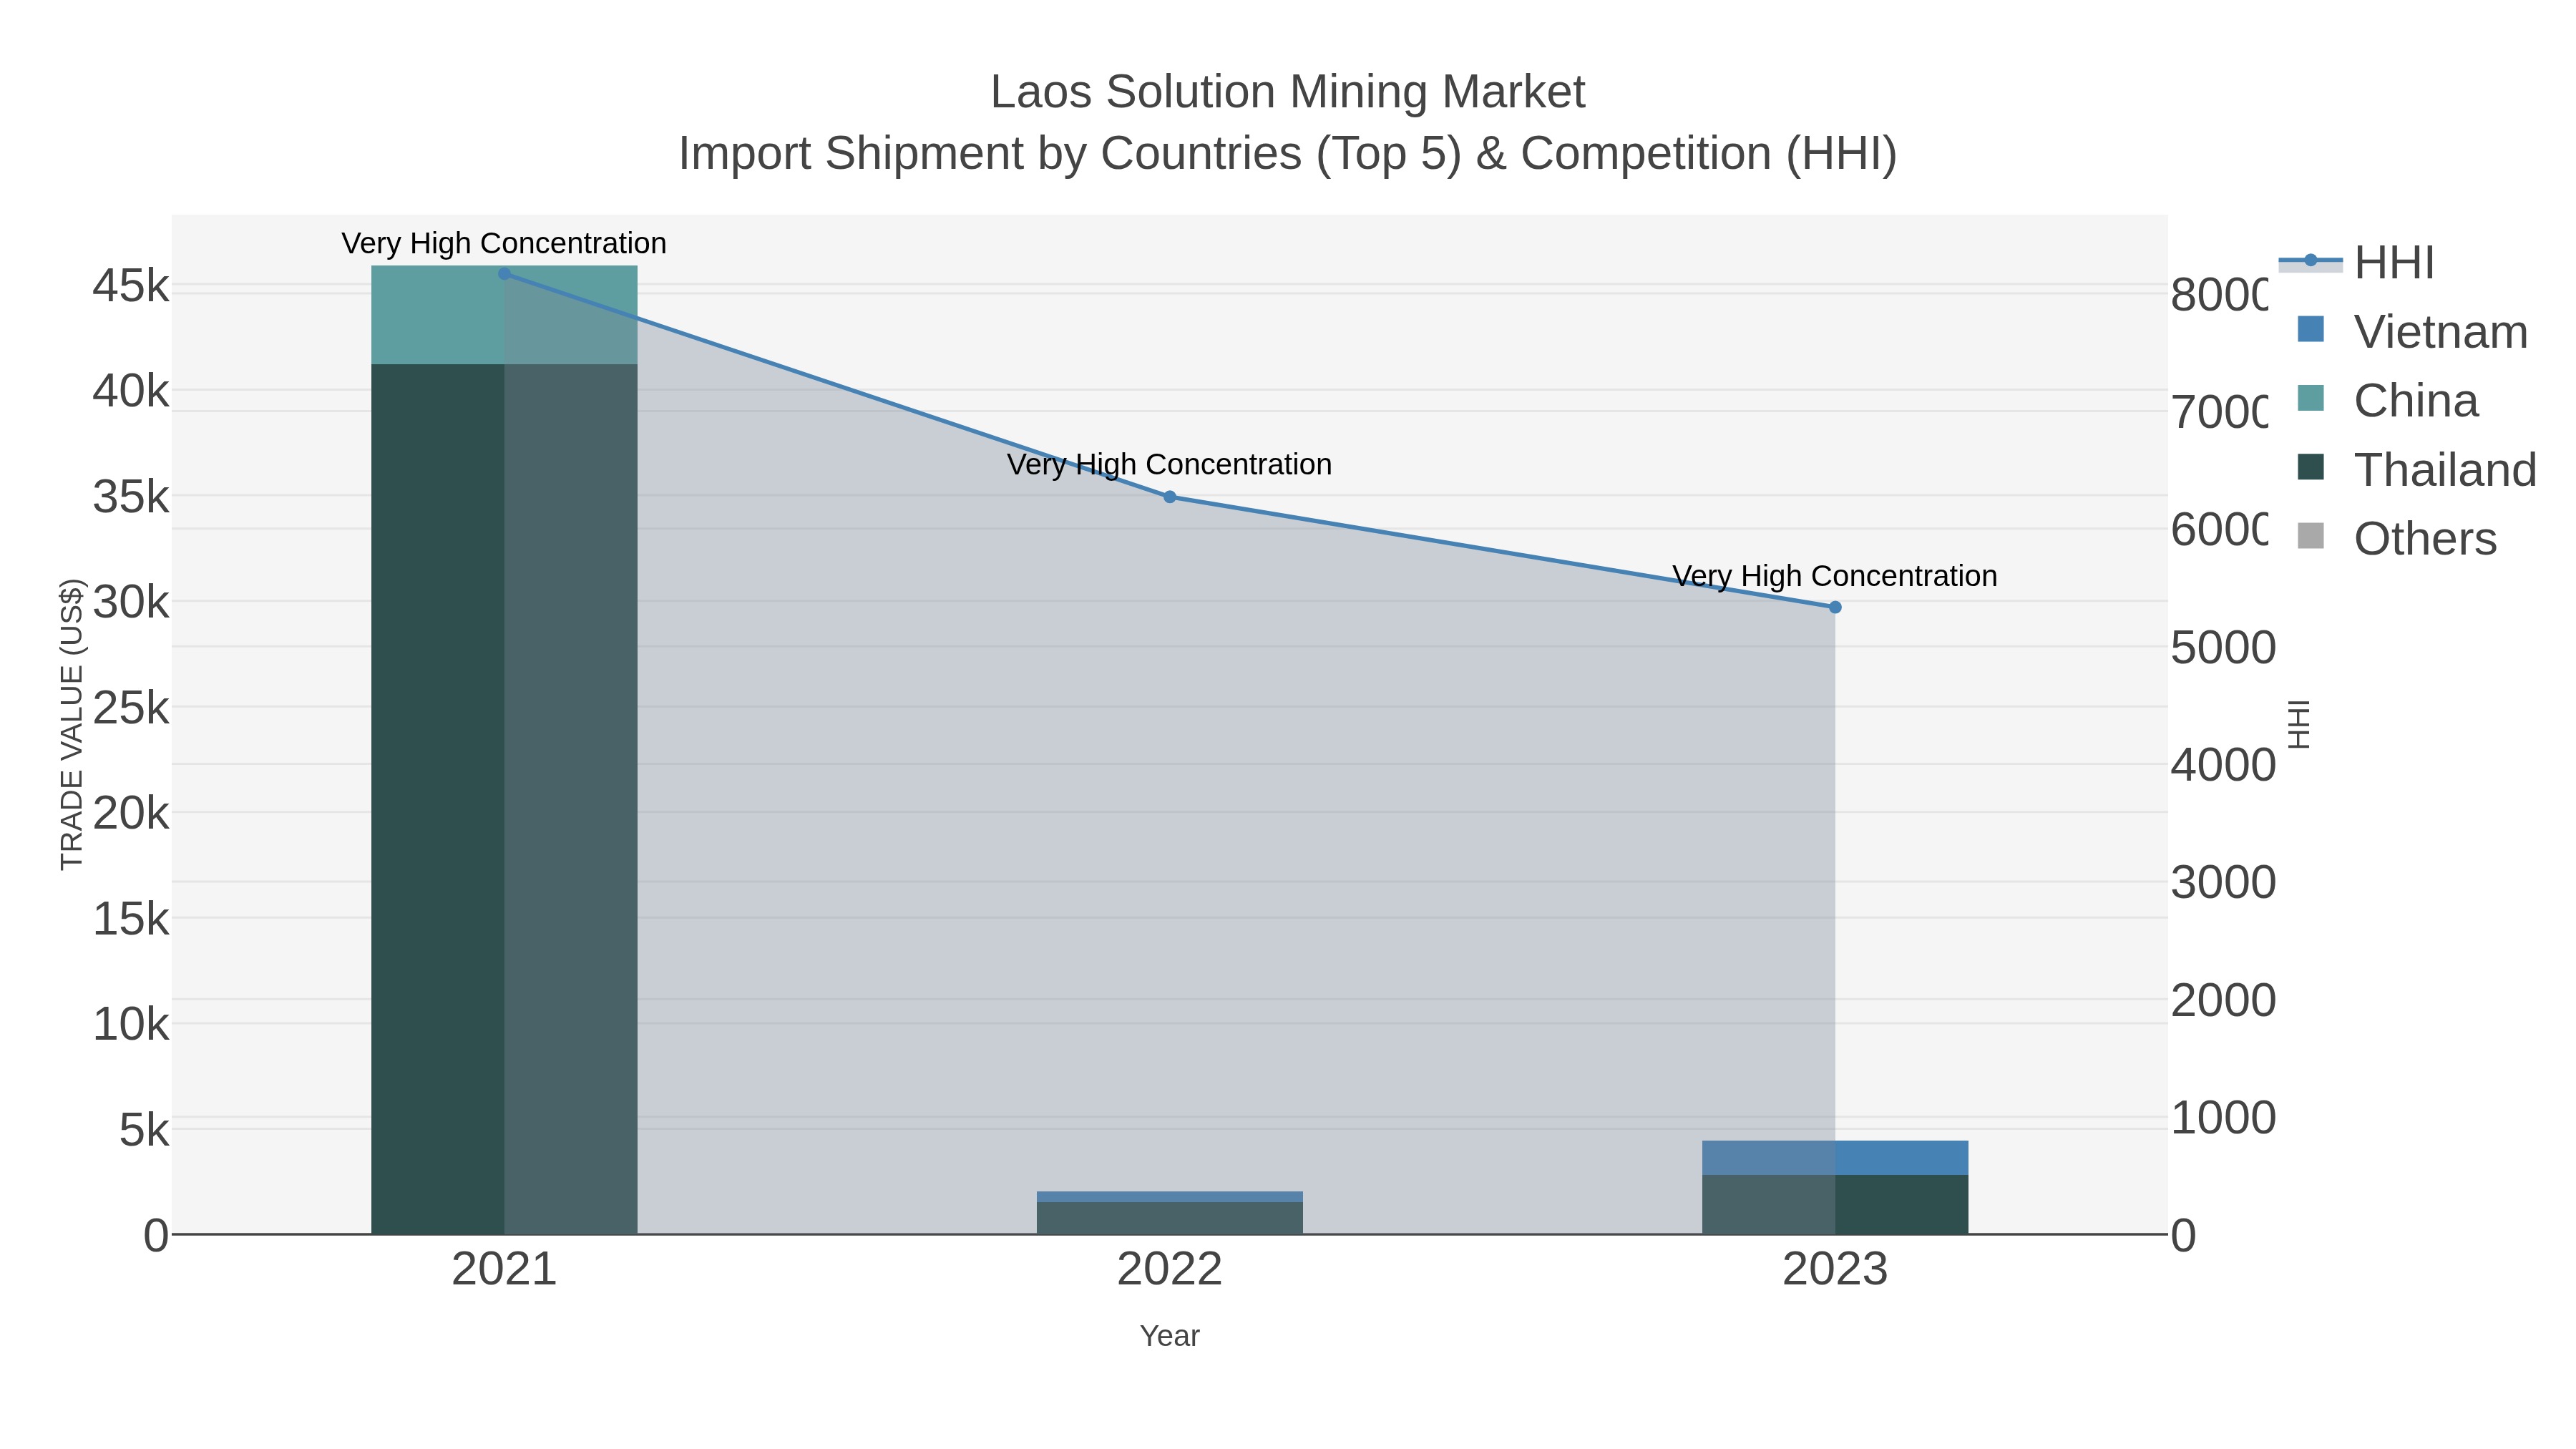Click Very High Concentration label above 2022
Viewport: 2576px width, 1449px height.
click(1170, 464)
